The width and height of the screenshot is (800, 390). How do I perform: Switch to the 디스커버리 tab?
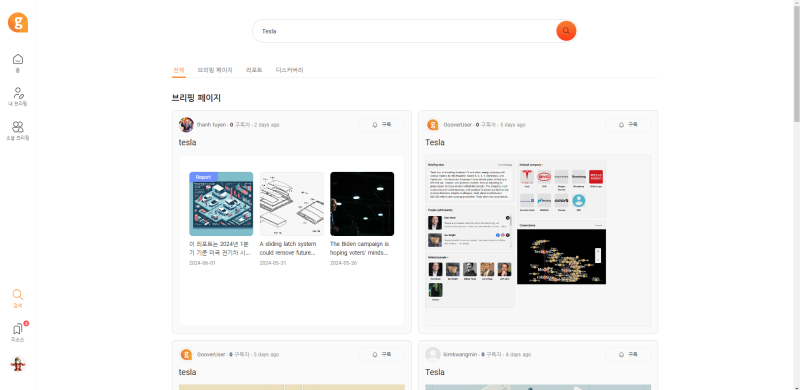tap(289, 70)
